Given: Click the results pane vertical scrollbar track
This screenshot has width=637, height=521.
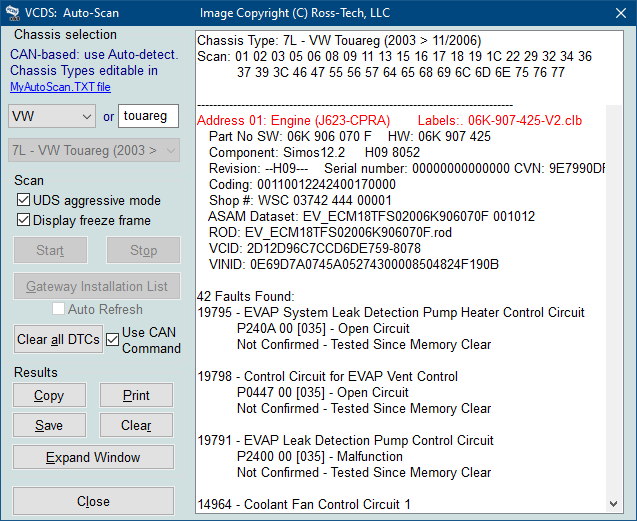Looking at the screenshot, I should (x=613, y=301).
